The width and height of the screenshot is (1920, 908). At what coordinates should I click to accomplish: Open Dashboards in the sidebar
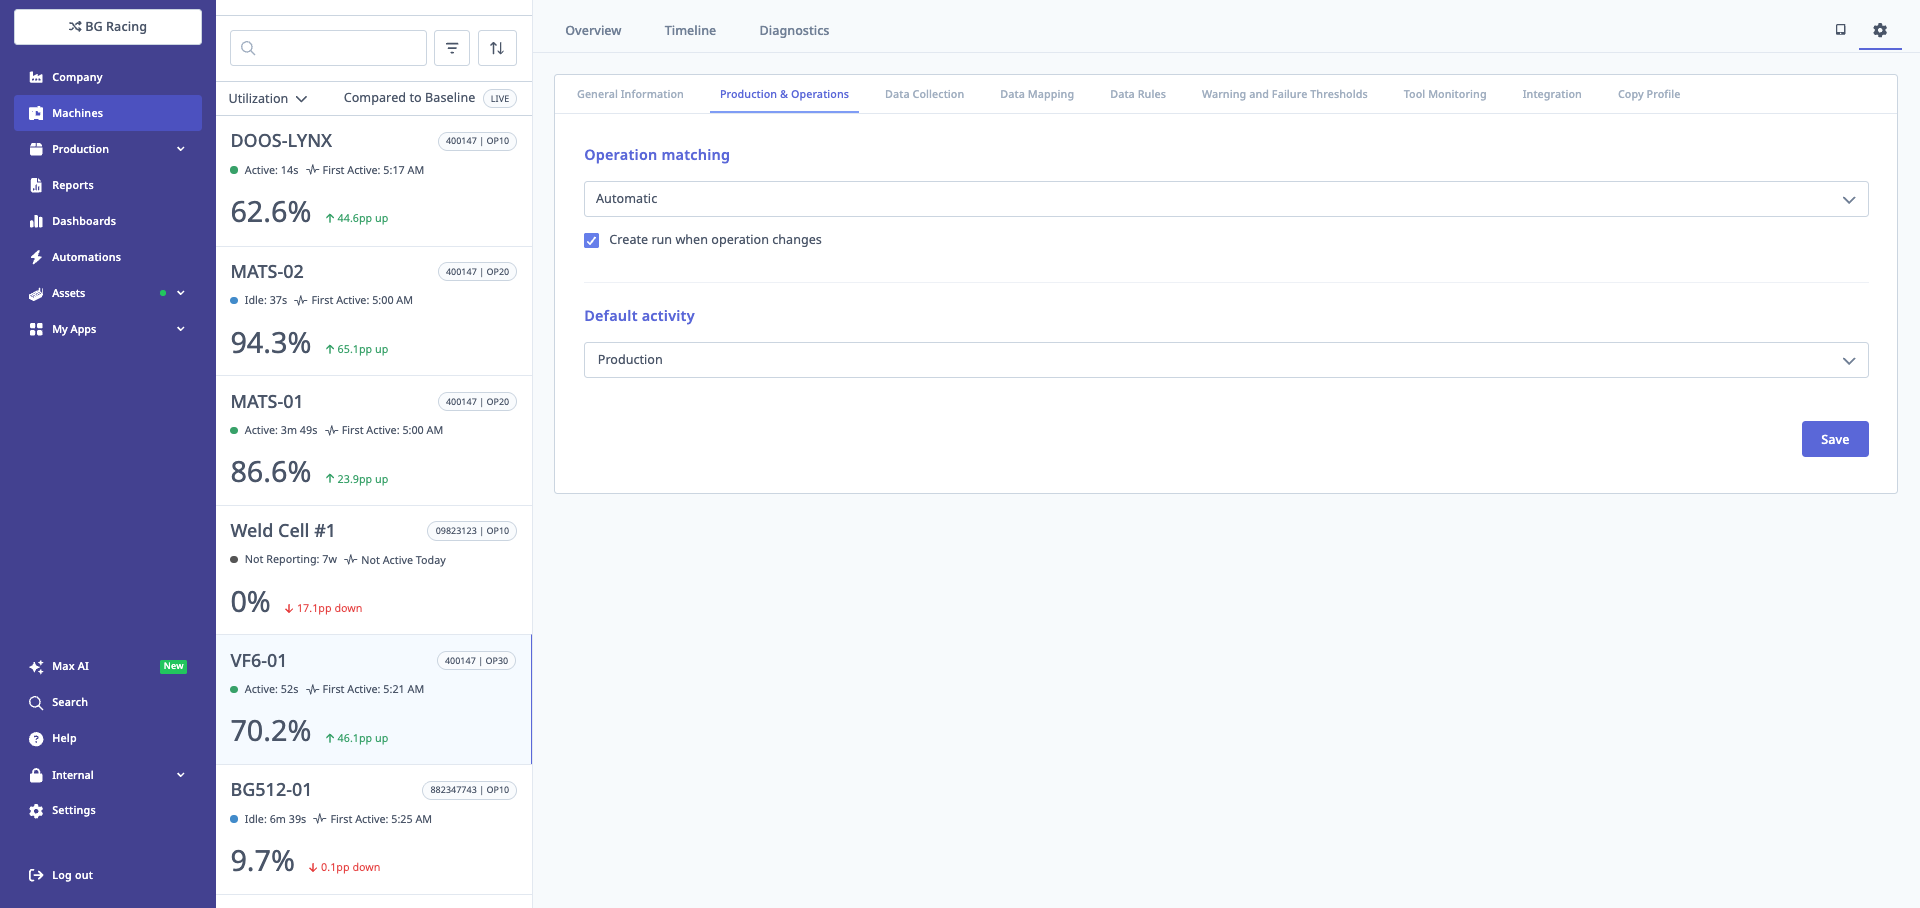coord(83,221)
